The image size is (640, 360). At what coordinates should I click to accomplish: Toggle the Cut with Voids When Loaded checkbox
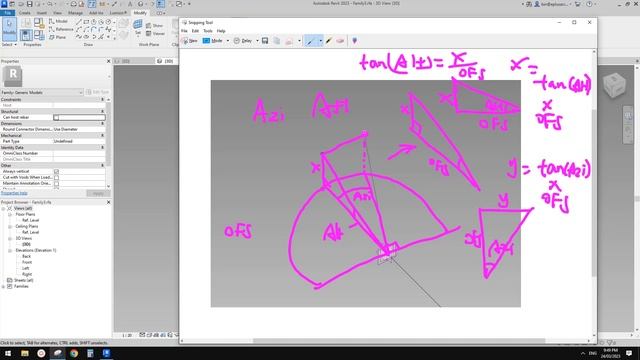[x=56, y=178]
